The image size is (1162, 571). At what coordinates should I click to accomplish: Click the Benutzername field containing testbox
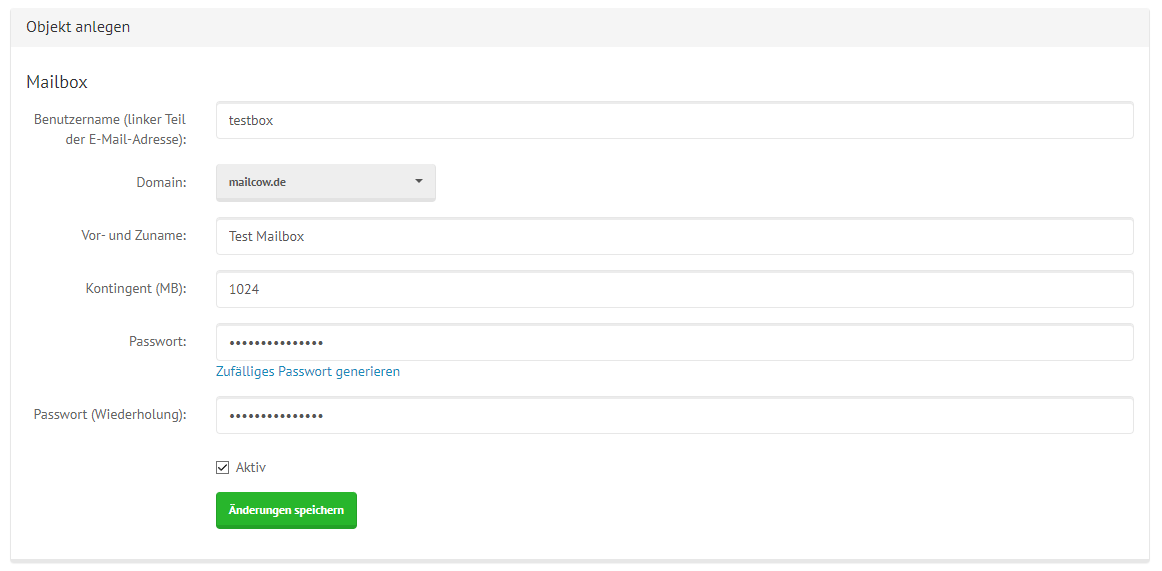click(674, 120)
